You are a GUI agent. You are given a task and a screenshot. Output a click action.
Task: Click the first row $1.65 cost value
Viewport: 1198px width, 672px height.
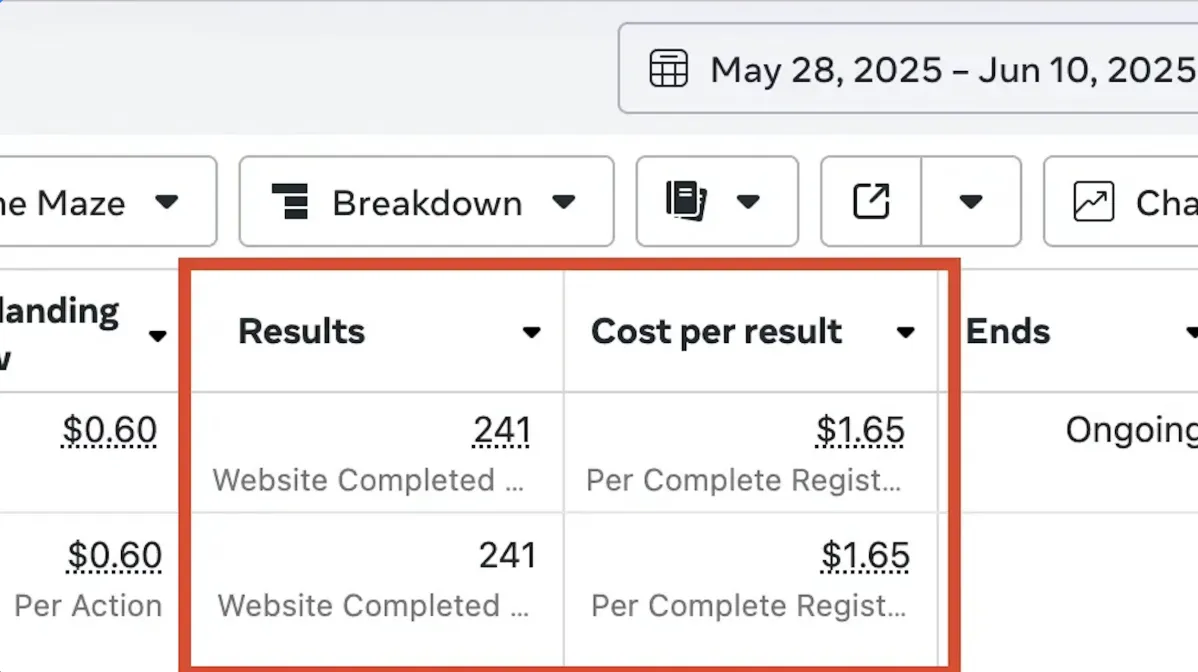click(860, 430)
